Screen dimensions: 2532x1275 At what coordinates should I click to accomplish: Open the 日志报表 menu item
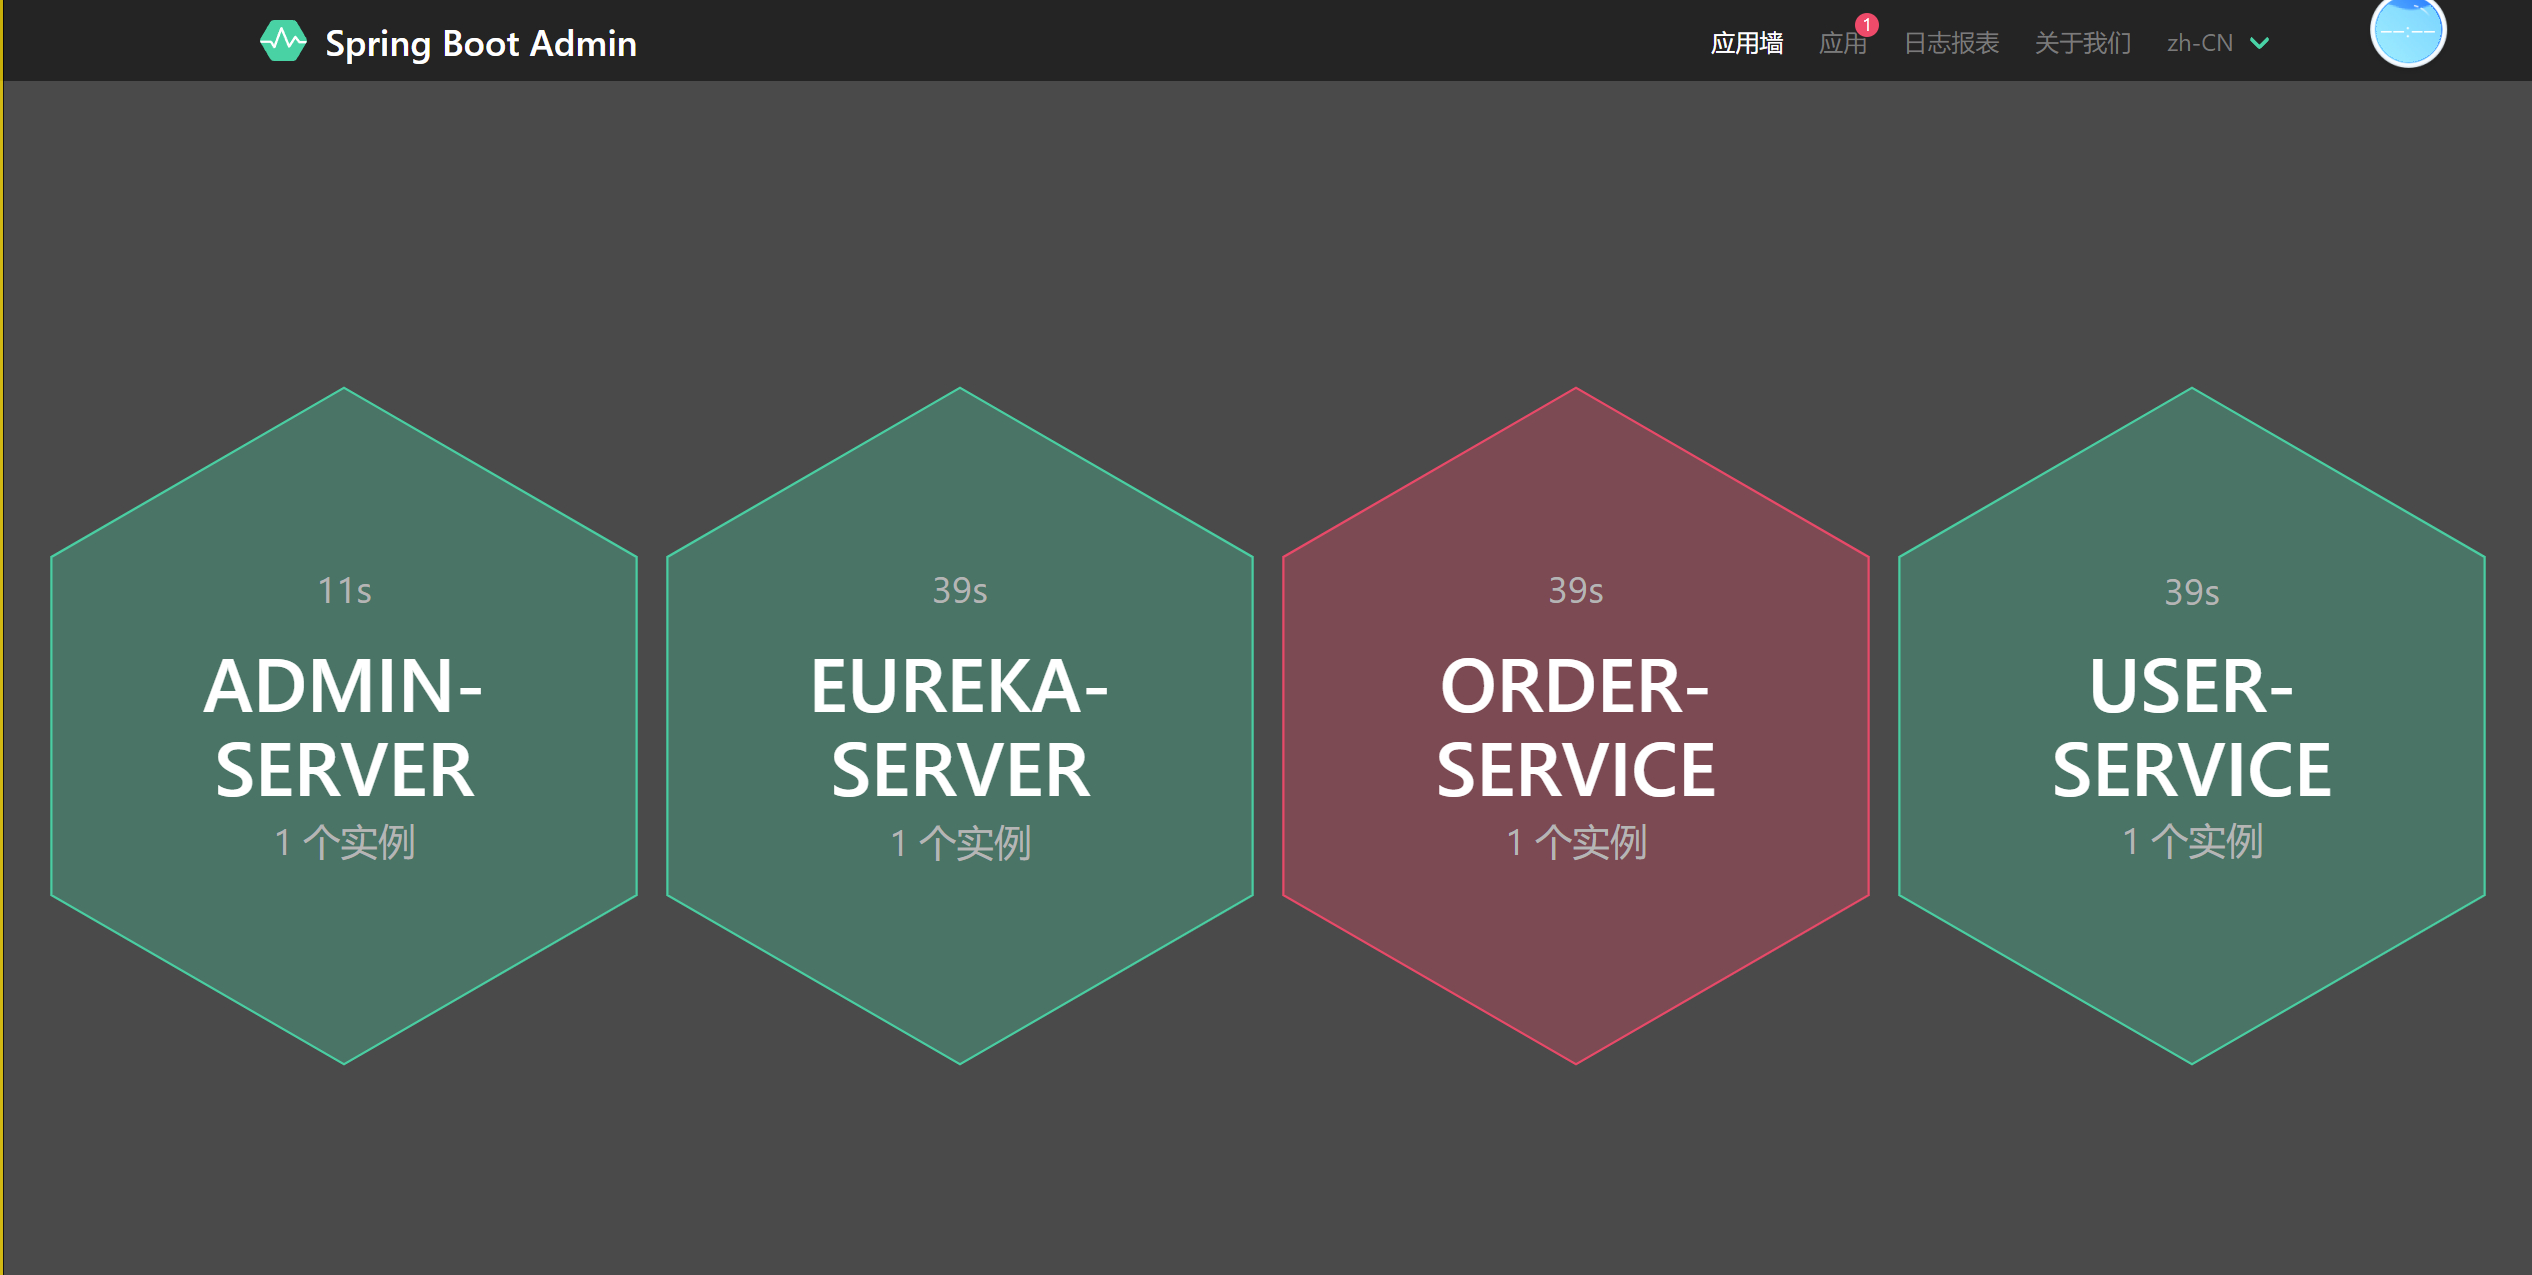[1950, 43]
